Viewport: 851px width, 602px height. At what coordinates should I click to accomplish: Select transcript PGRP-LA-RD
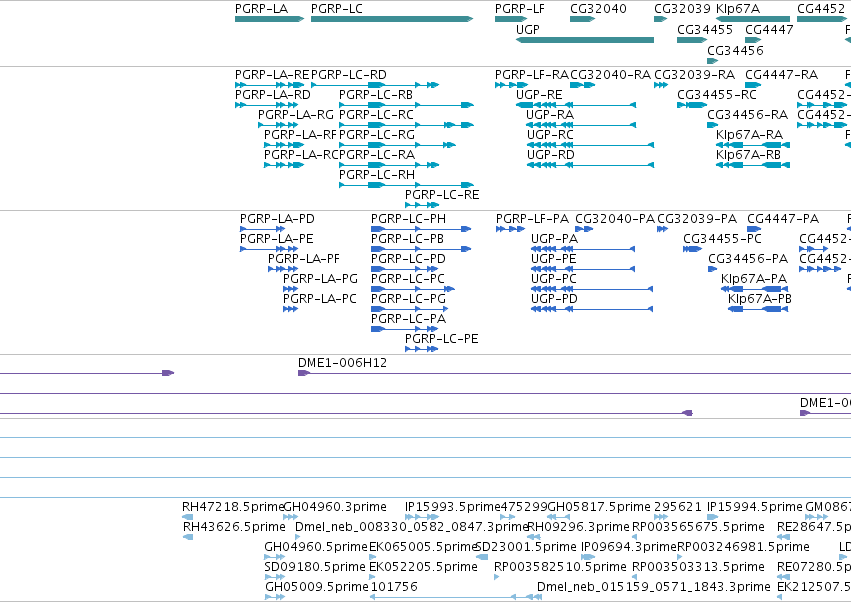tap(266, 105)
